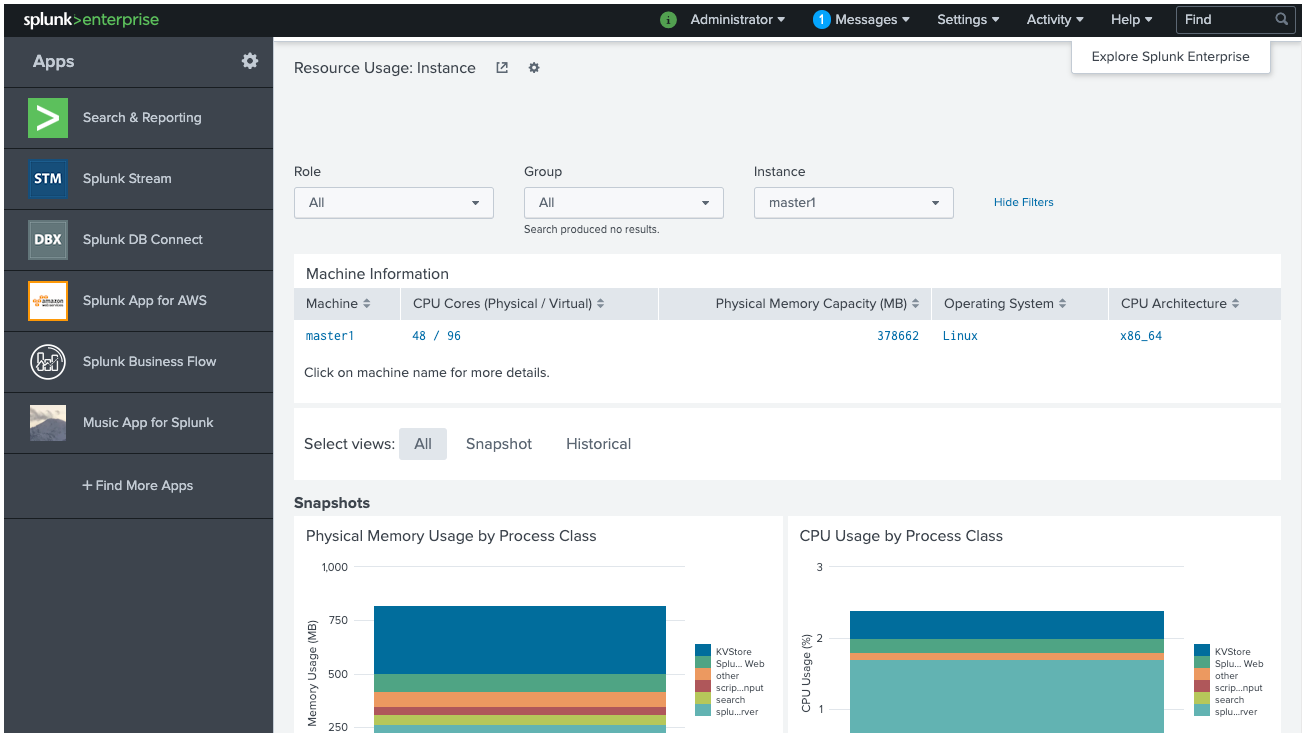Viewport: 1306px width, 737px height.
Task: Click the Apps management gear icon
Action: 249,60
